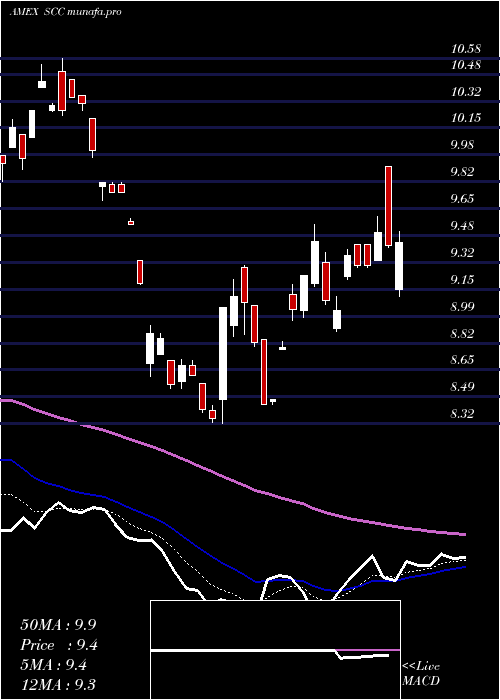
Task: Click inside the MACD indicator box
Action: pos(275,650)
